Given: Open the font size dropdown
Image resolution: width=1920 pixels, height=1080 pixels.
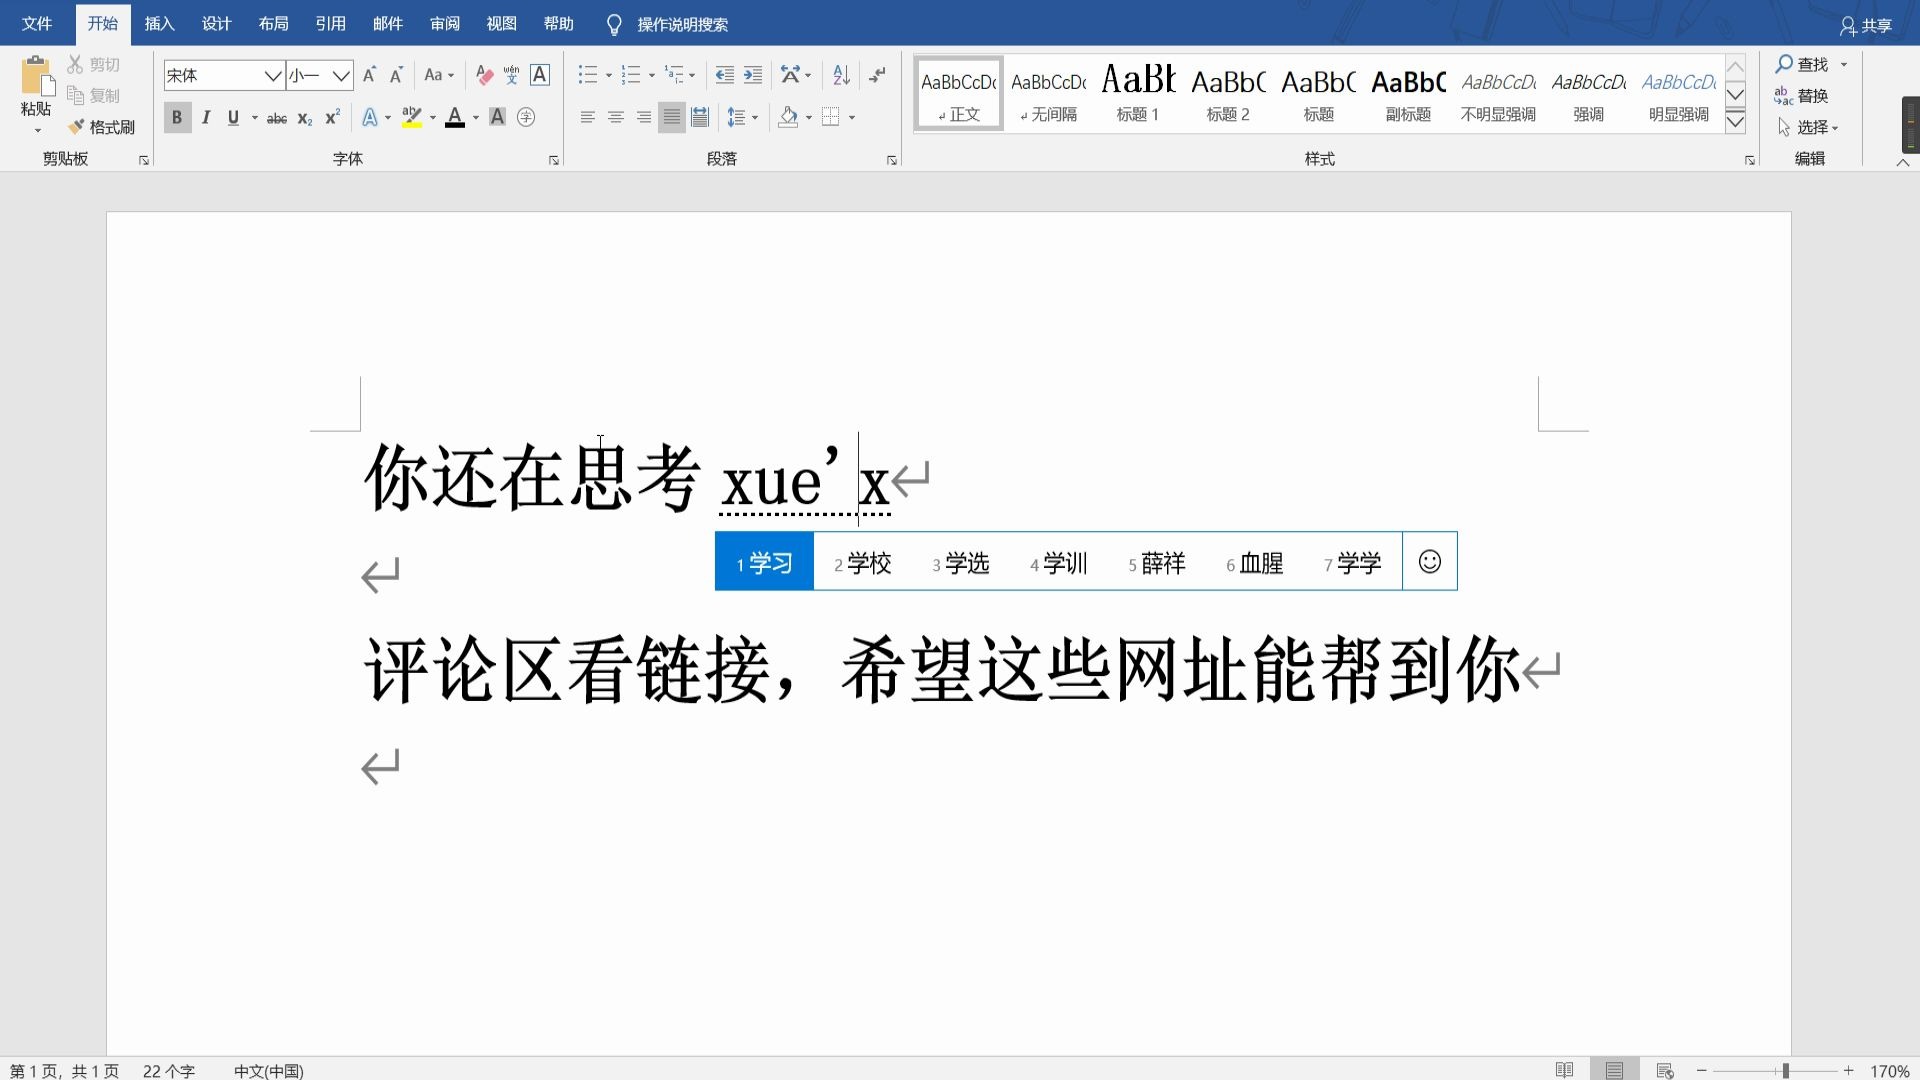Looking at the screenshot, I should pos(341,75).
